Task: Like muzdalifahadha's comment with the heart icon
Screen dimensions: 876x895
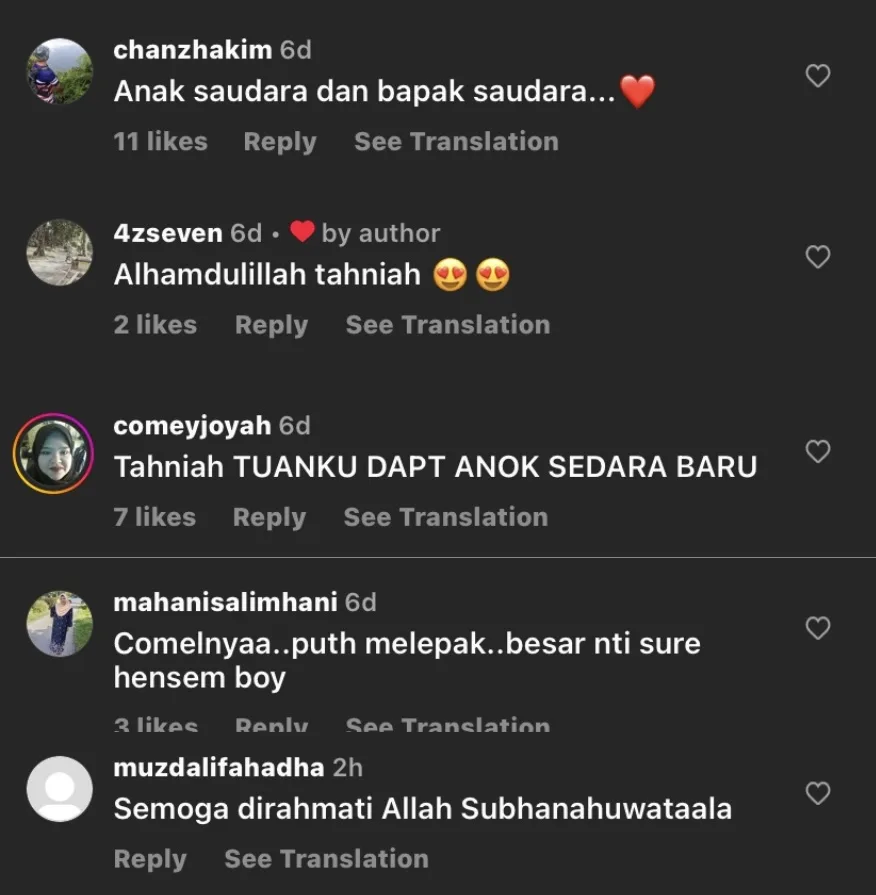Action: pyautogui.click(x=817, y=793)
